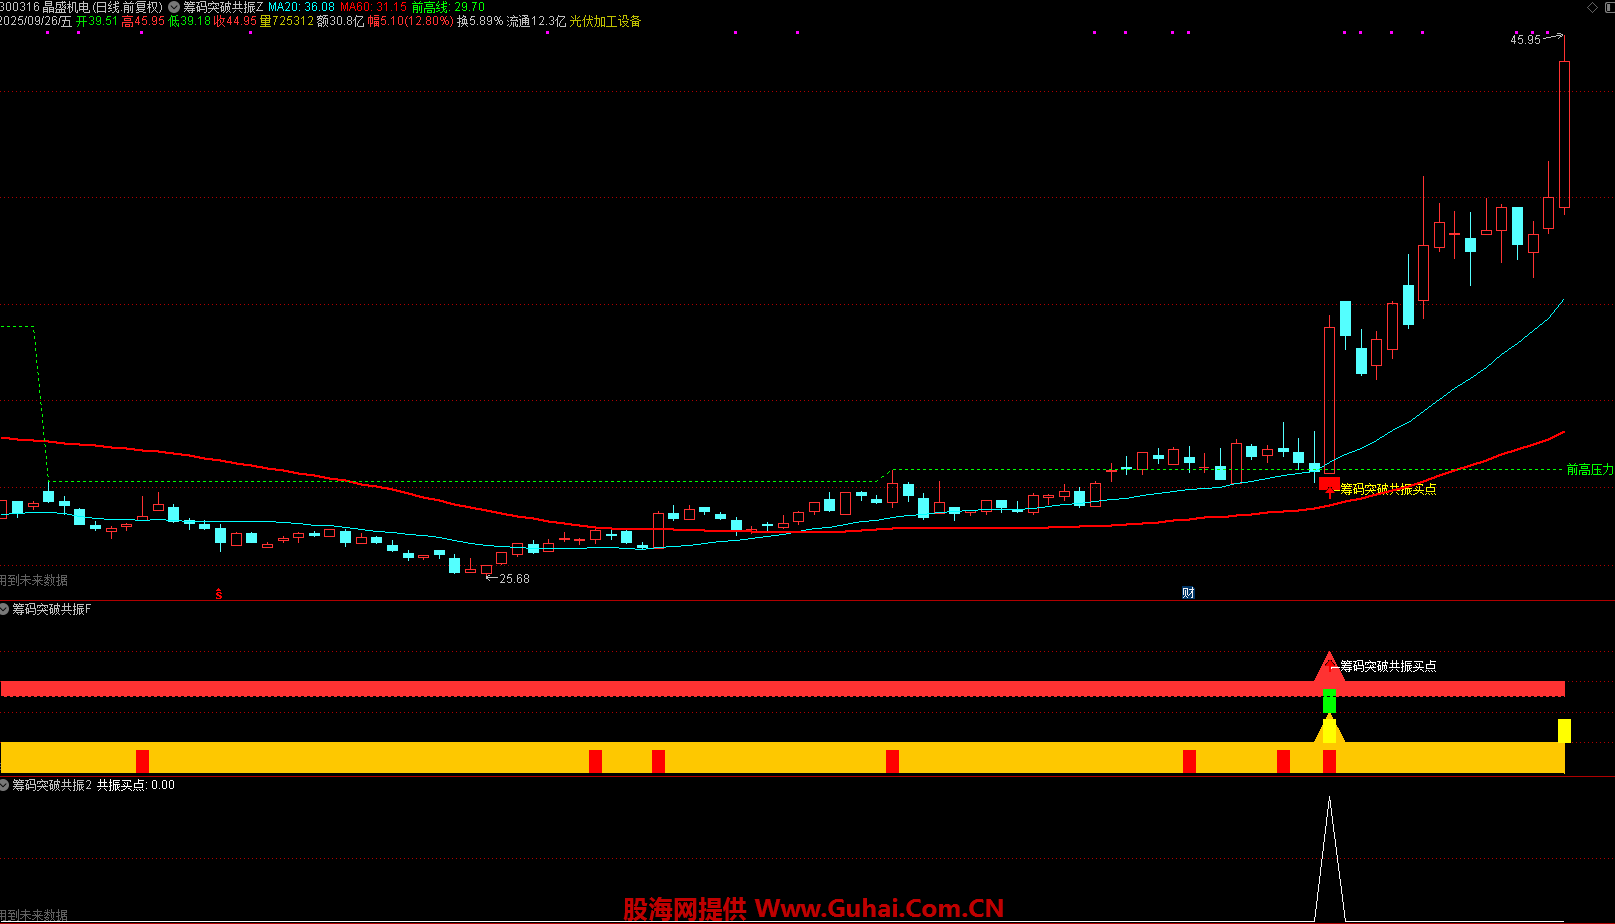1615x924 pixels.
Task: Click the 前高压力 label at the right edge
Action: pyautogui.click(x=1589, y=469)
